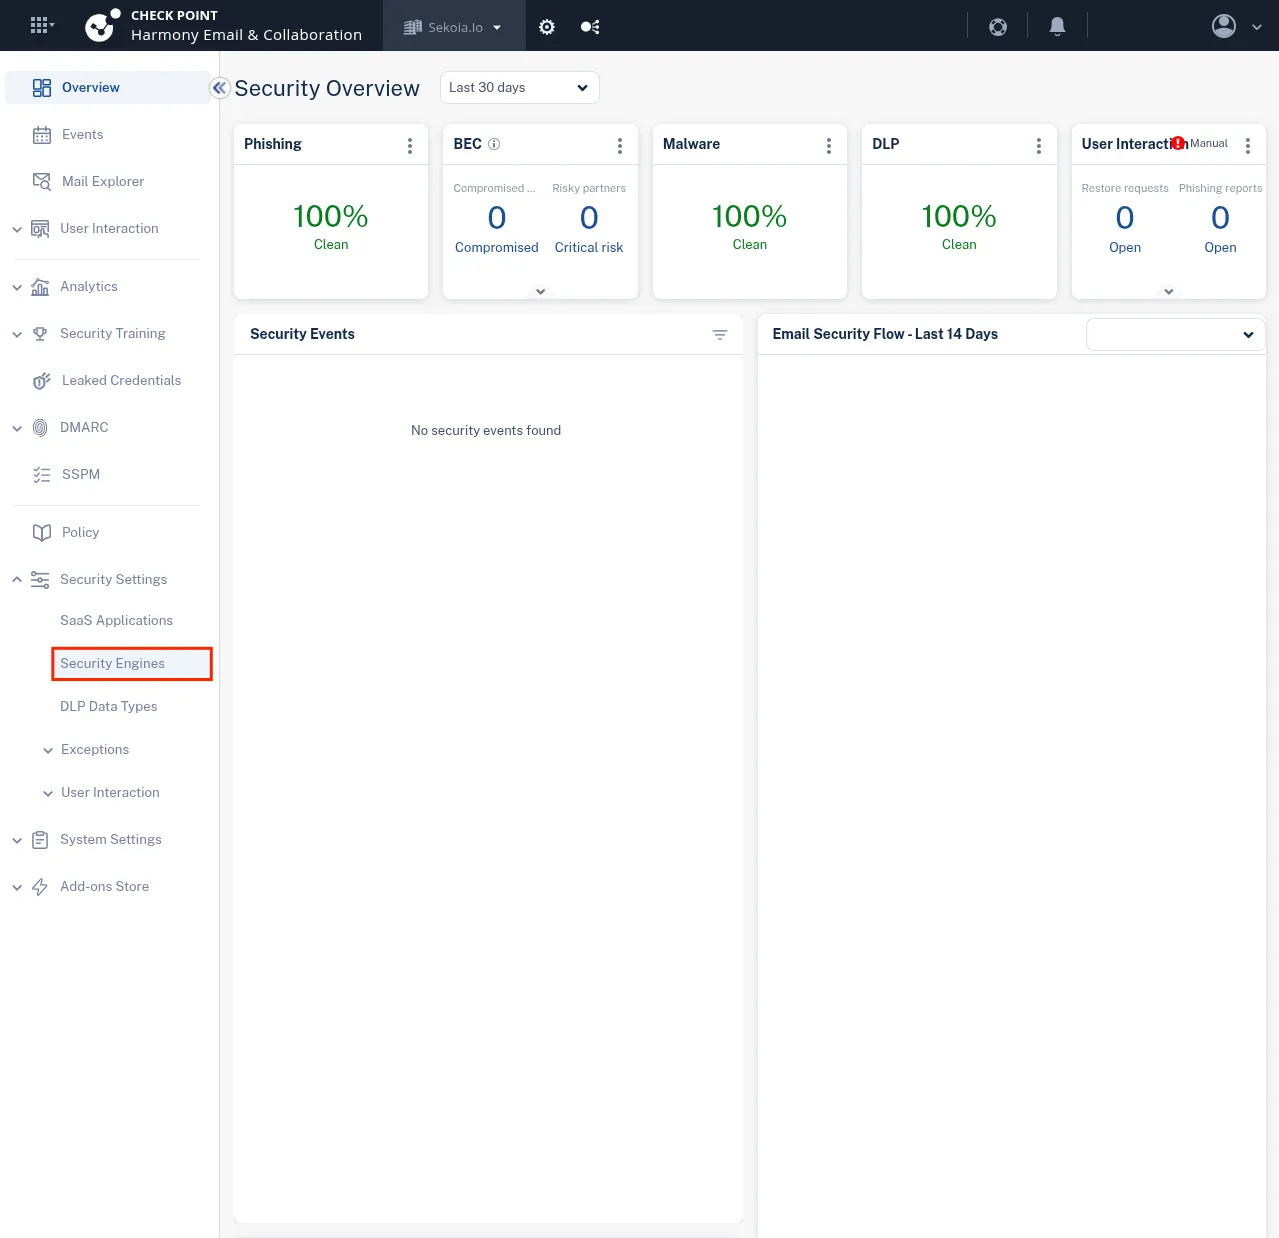Go to Mail Explorer
Screen dimensions: 1279x1238
pyautogui.click(x=102, y=182)
